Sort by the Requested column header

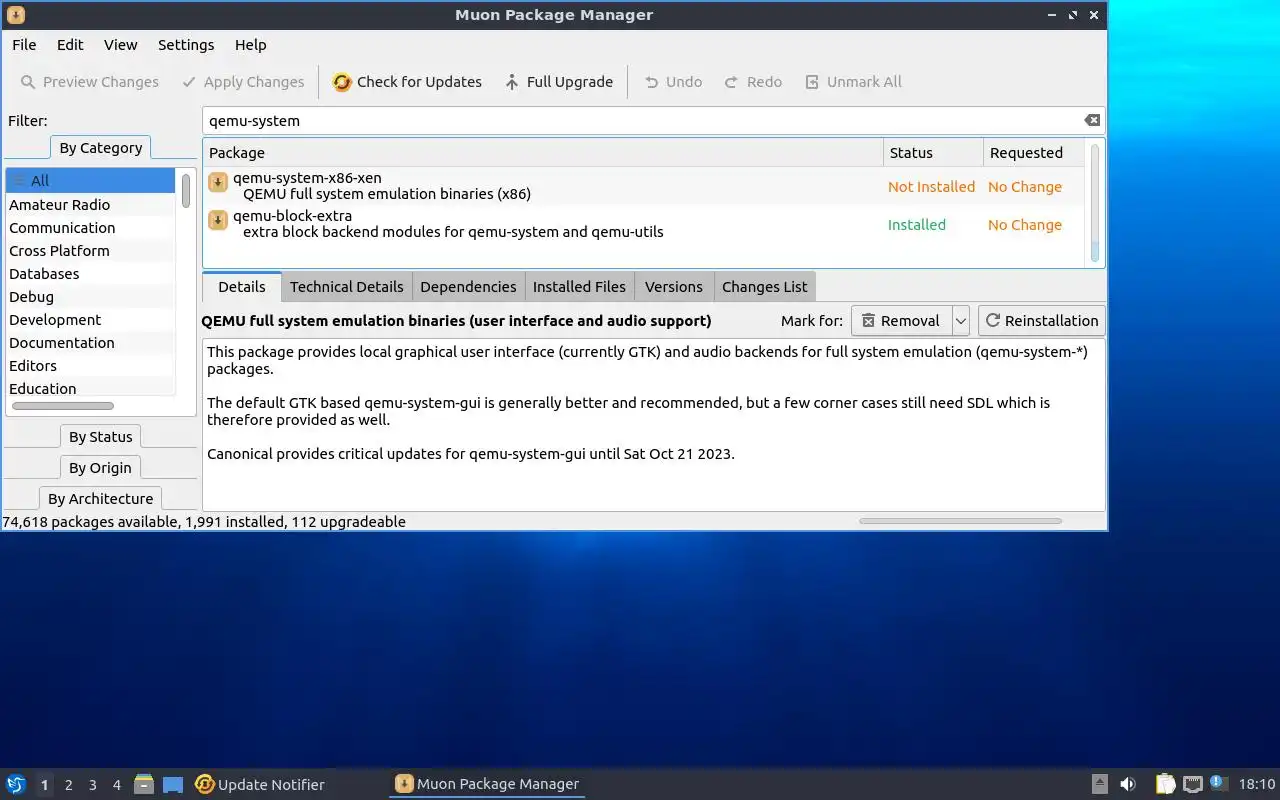coord(1034,153)
